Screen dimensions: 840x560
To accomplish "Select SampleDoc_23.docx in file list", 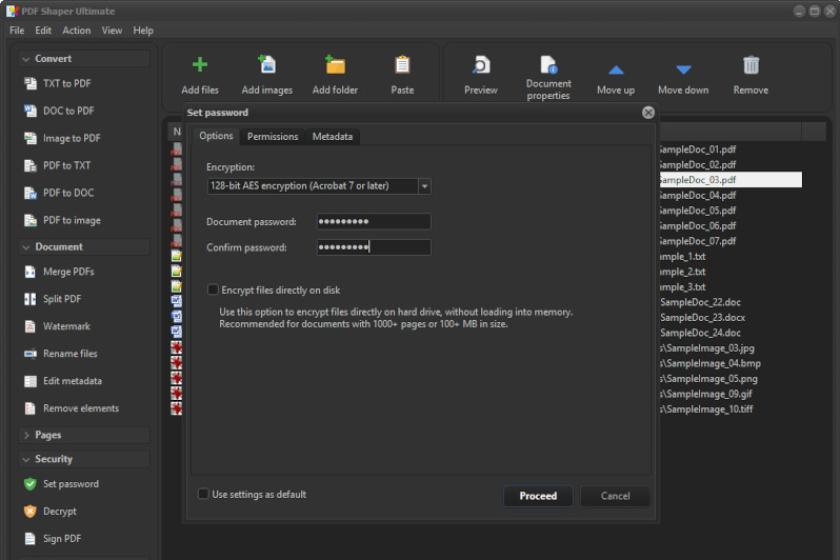I will point(702,318).
